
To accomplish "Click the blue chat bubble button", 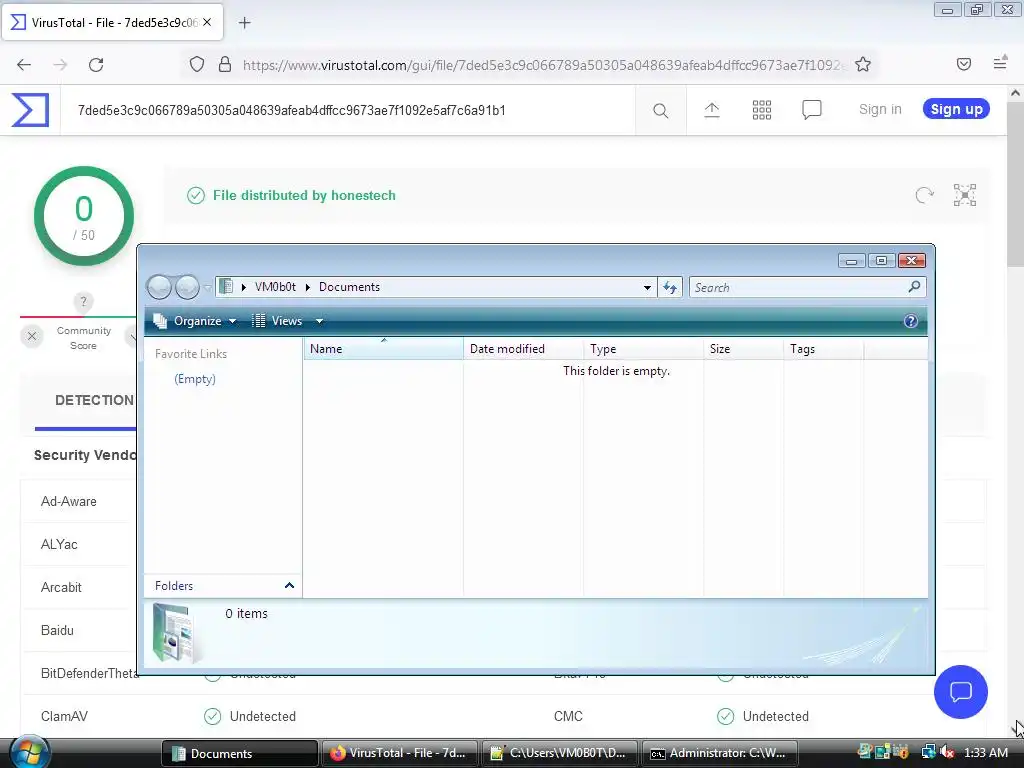I will pos(961,692).
